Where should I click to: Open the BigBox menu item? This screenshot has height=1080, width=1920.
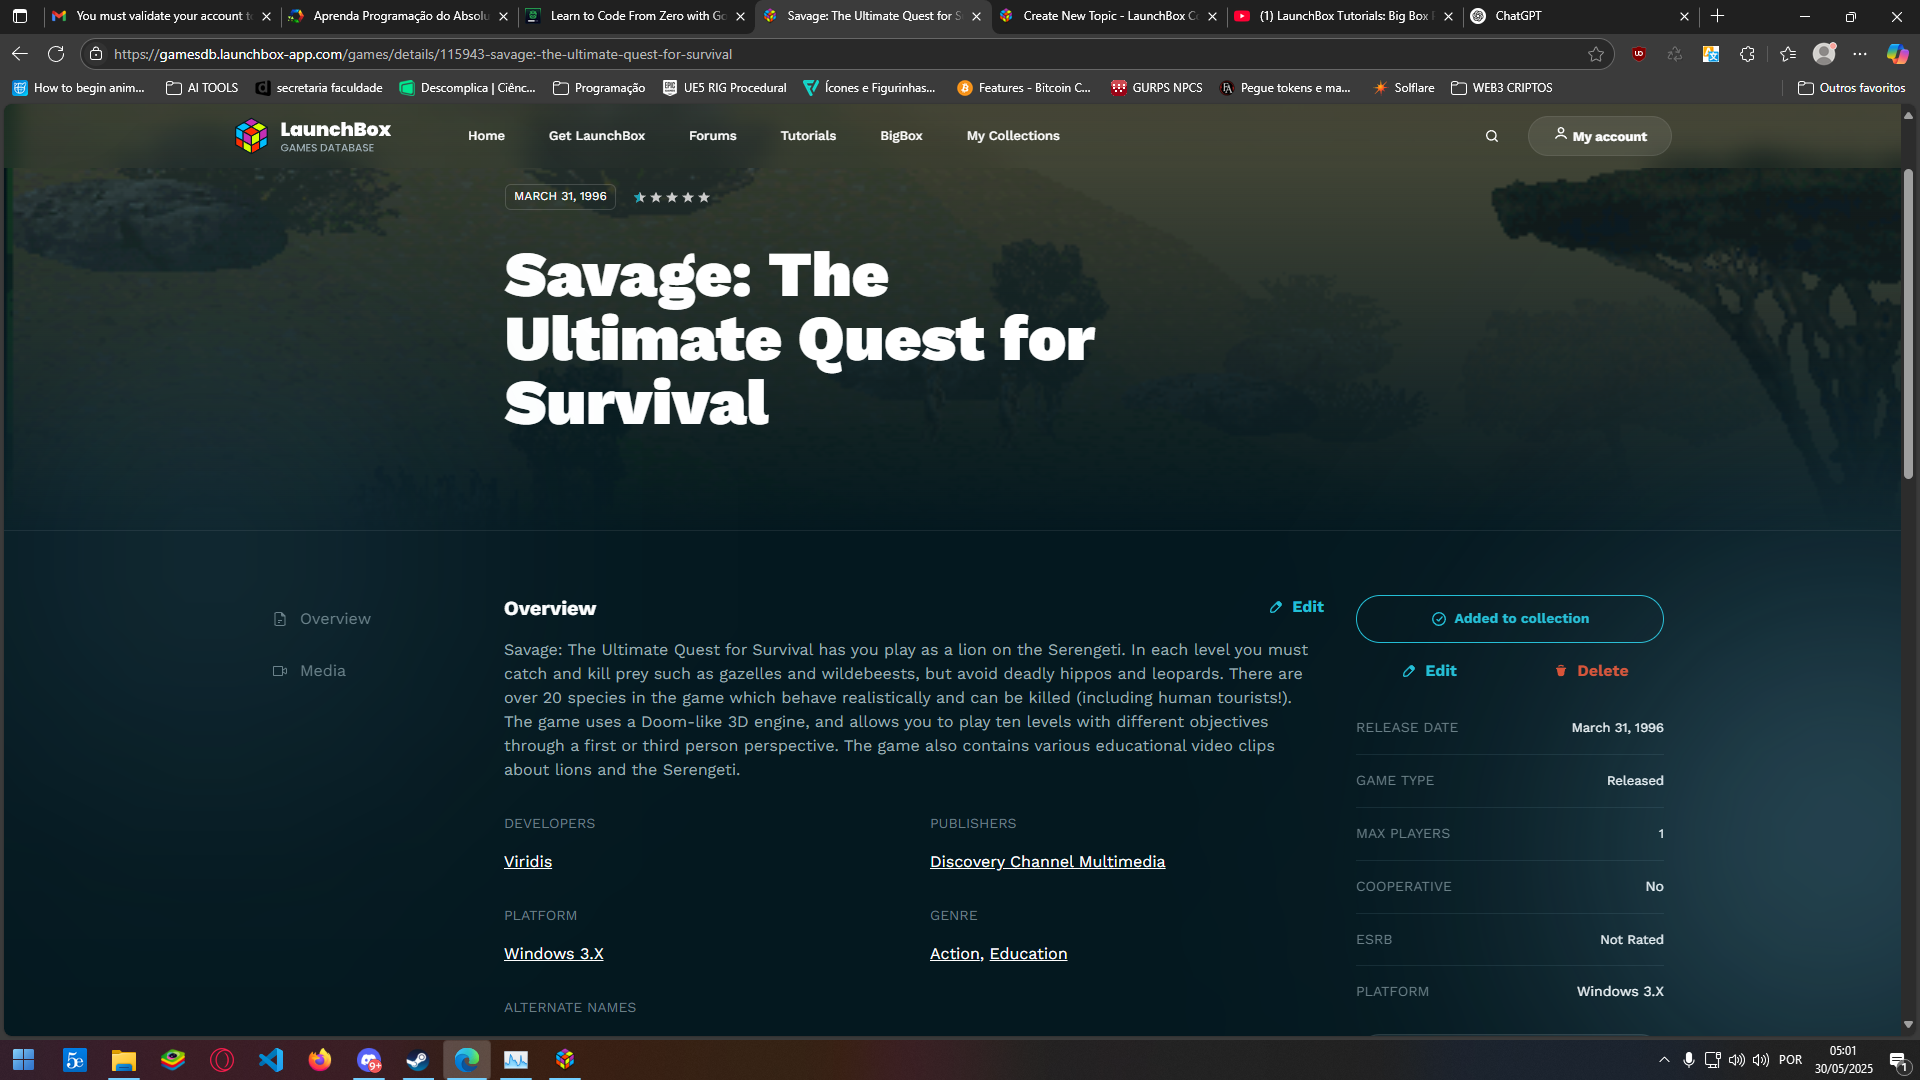[901, 136]
